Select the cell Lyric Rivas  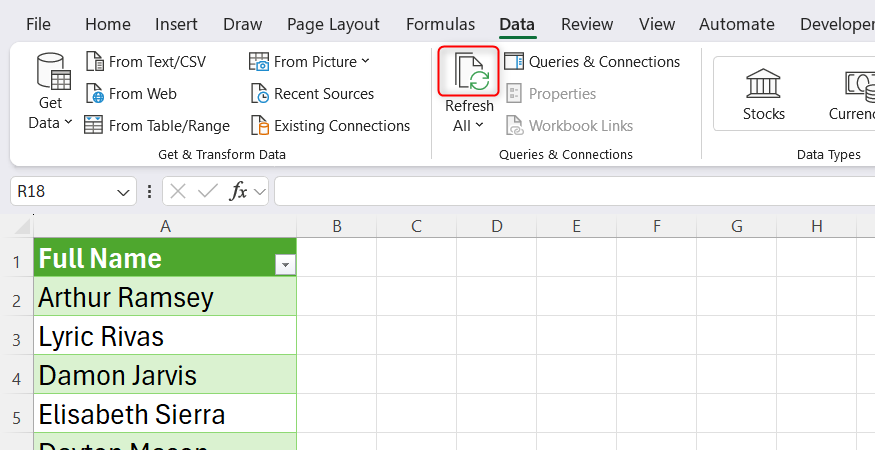tap(165, 335)
